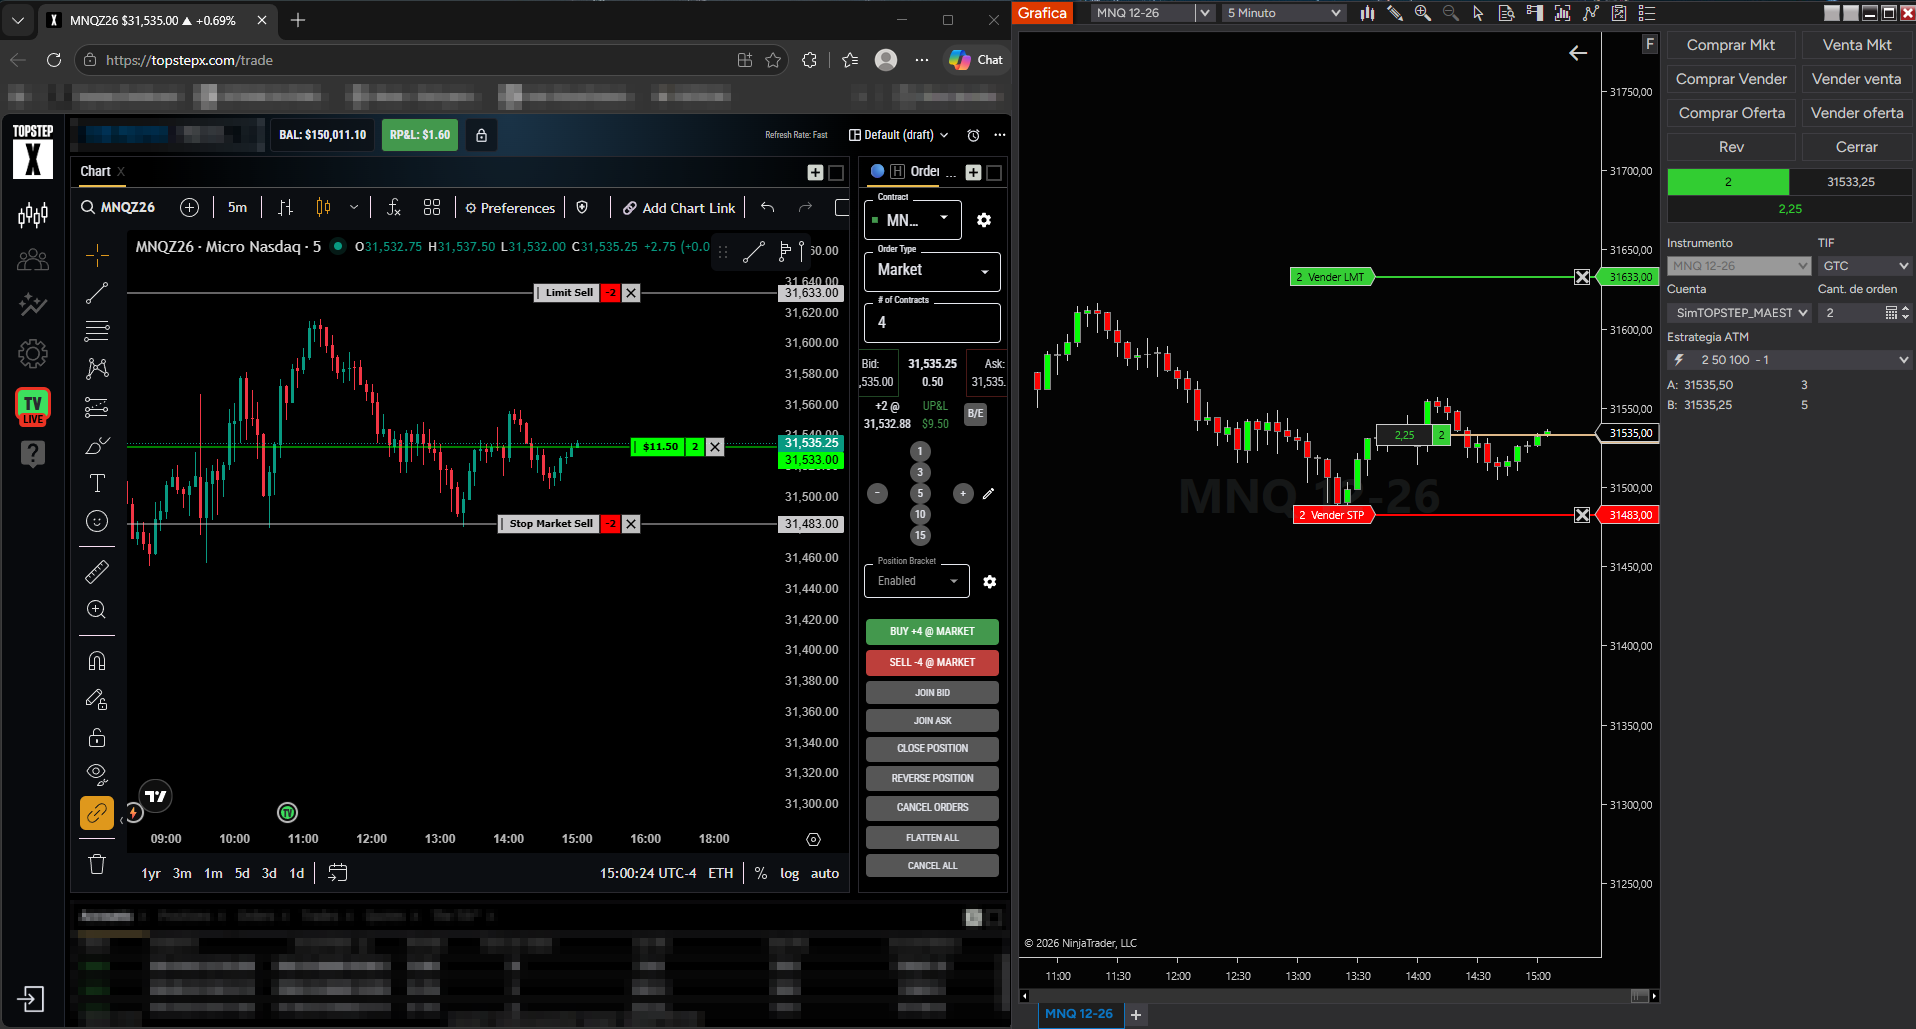Click NinjaTrader zoom-in magnifier icon

click(x=1422, y=13)
